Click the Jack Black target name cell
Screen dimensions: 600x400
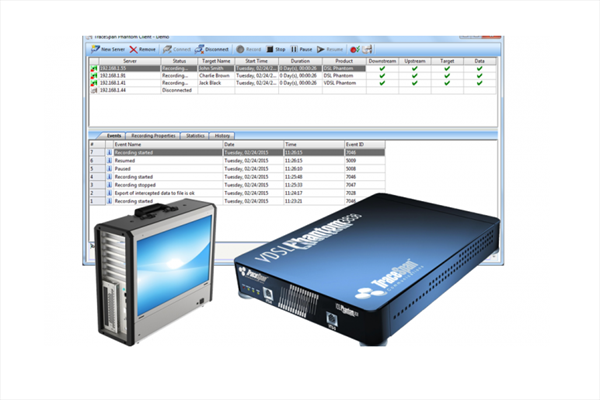pyautogui.click(x=216, y=83)
